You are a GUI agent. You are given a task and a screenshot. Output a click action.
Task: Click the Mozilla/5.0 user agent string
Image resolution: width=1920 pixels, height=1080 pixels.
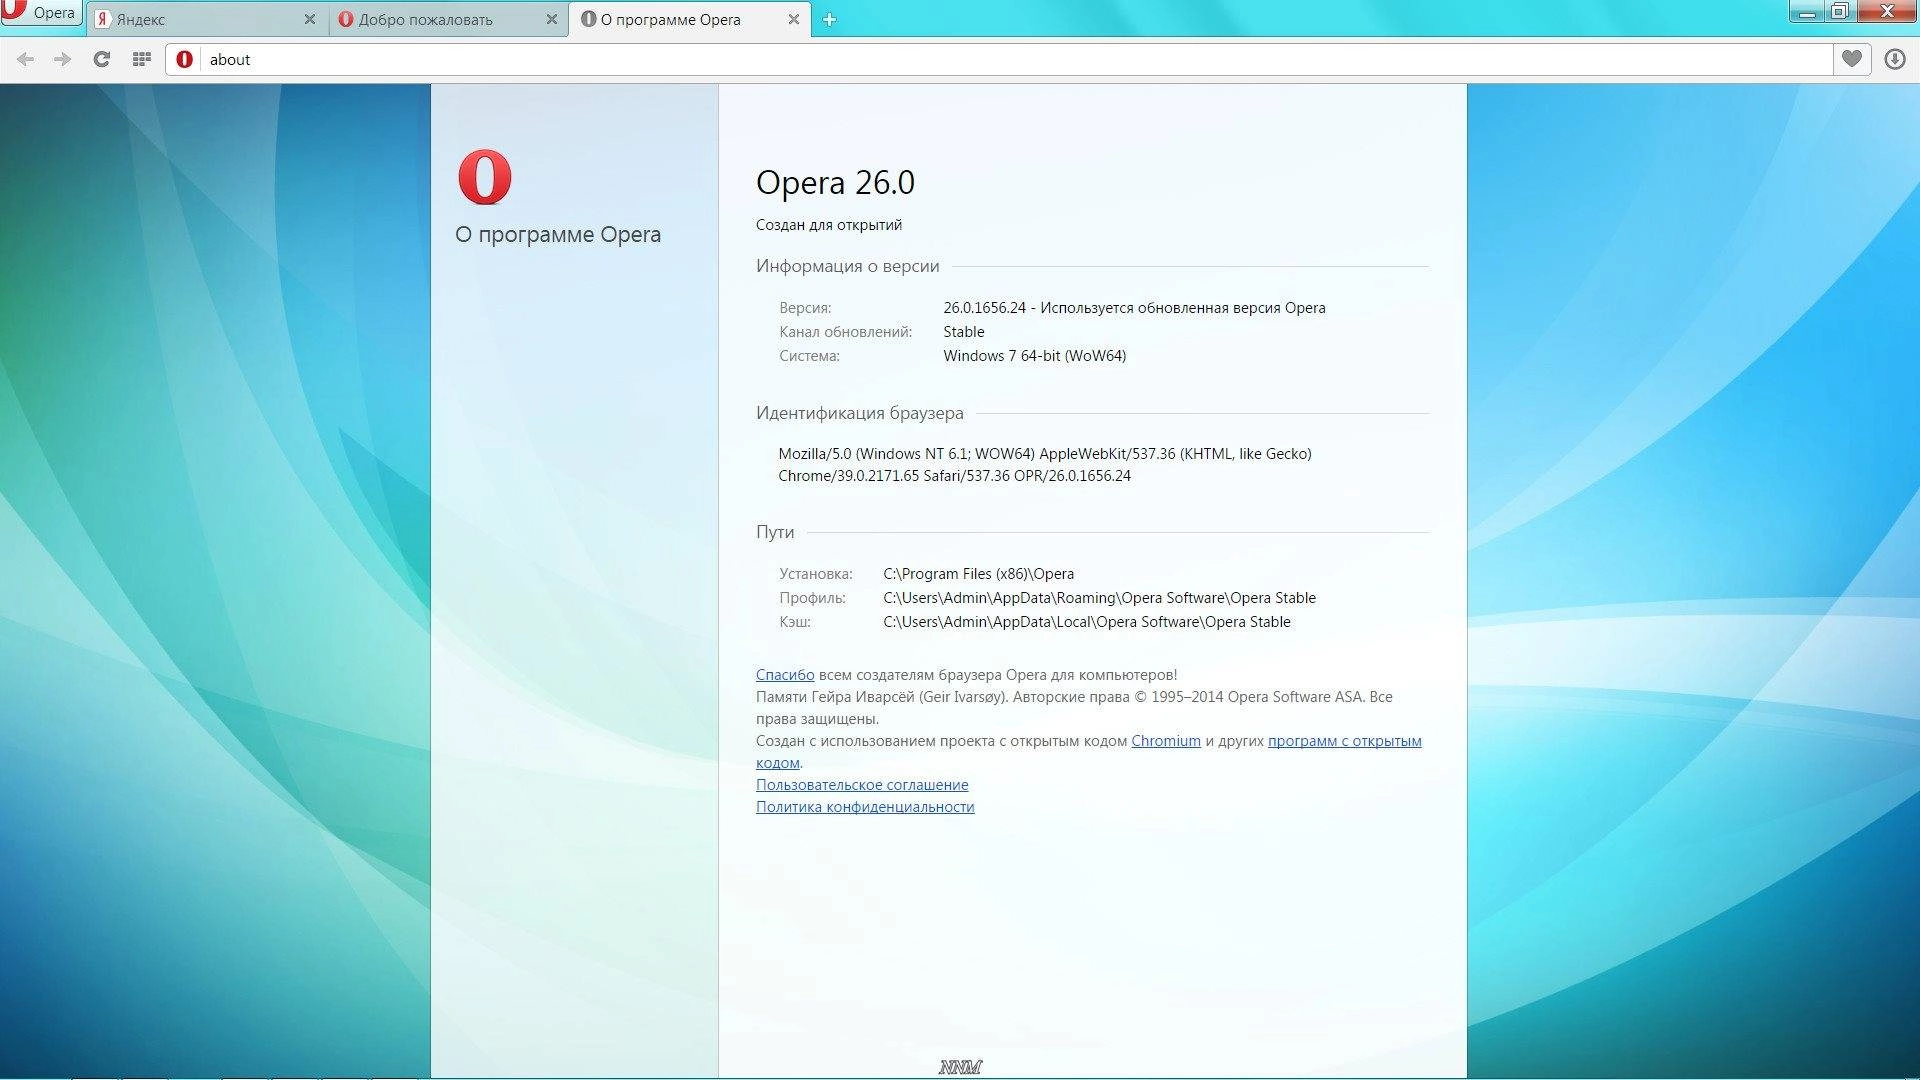1045,465
